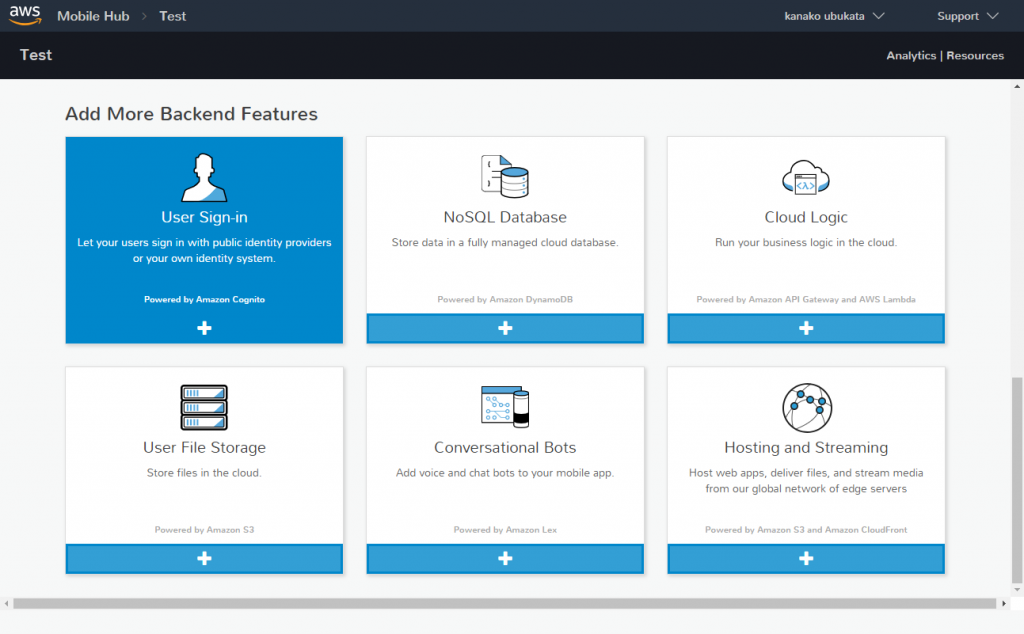The image size is (1024, 634).
Task: Click the horizontal scrollbar right arrow
Action: pyautogui.click(x=1004, y=603)
